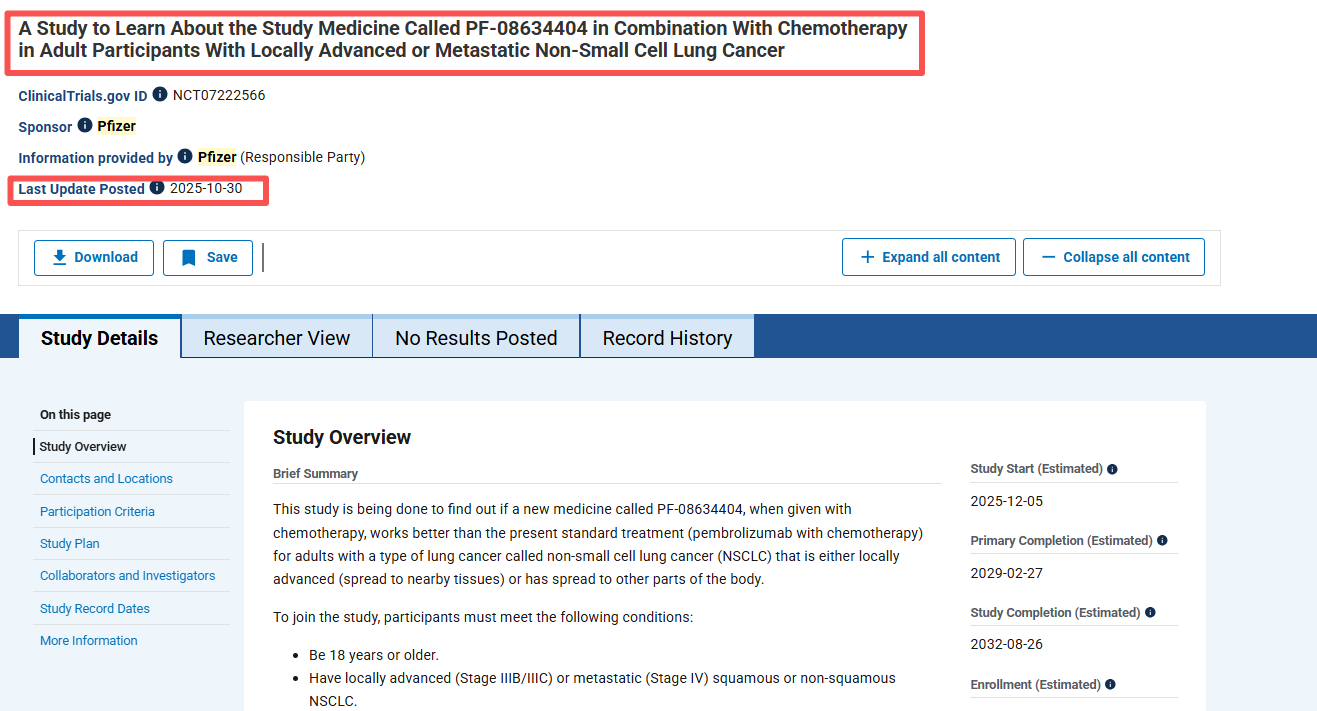Open the Record History tab
1317x711 pixels.
[x=667, y=338]
